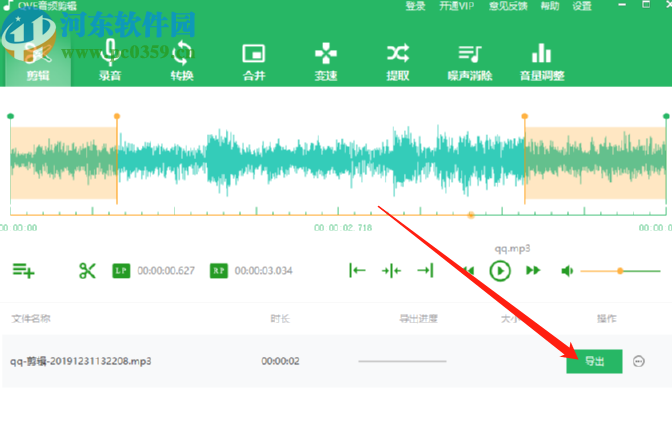Click the 登录 login link
Screen dimensions: 672x436
(415, 6)
